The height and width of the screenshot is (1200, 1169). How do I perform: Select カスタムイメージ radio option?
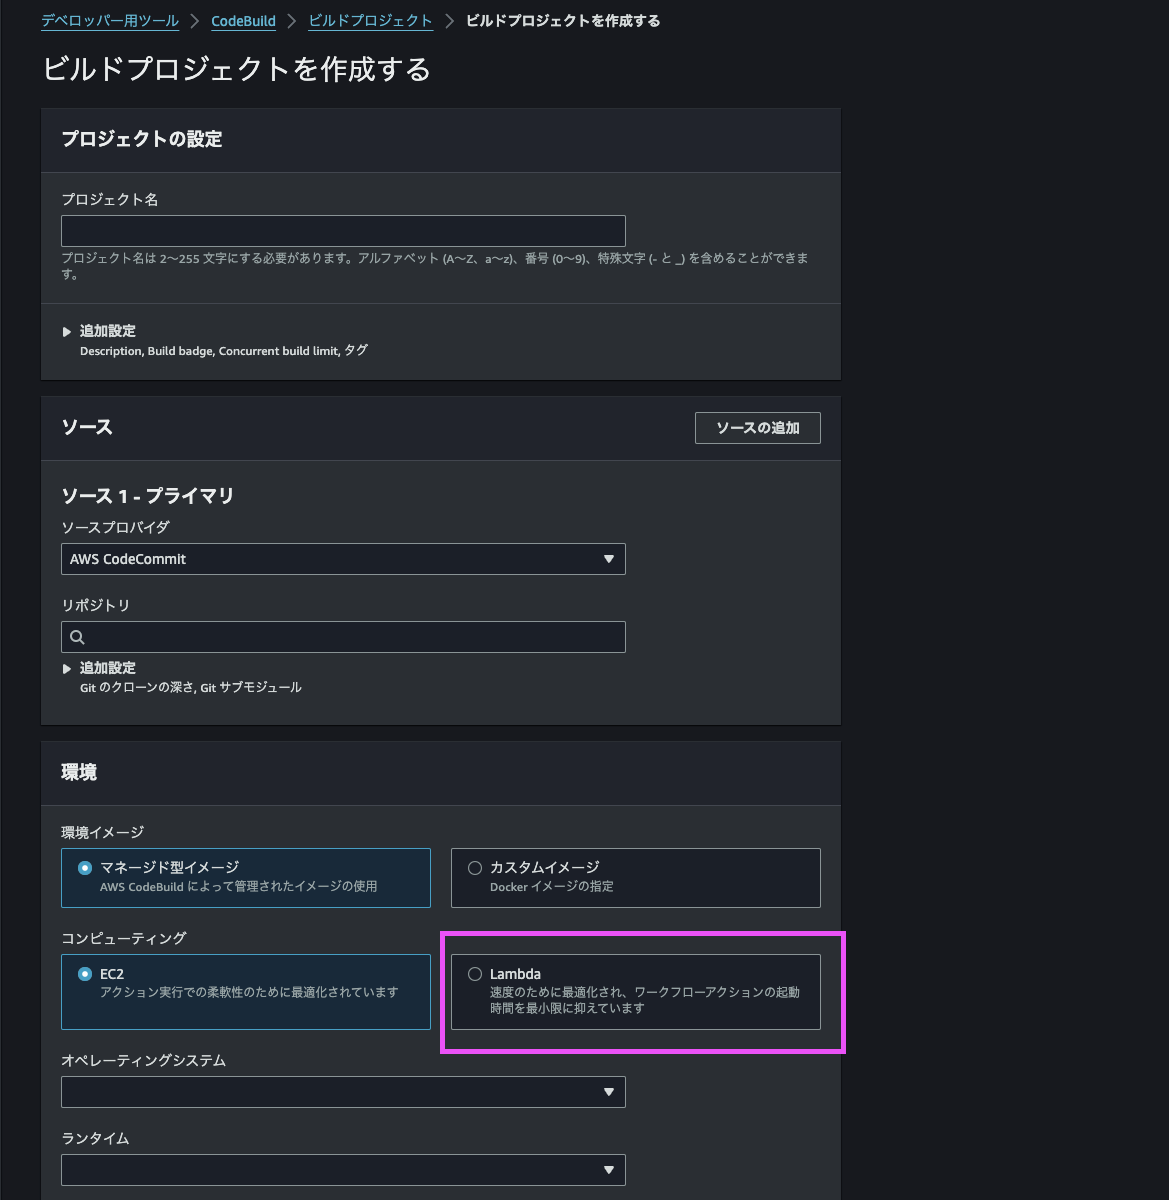click(475, 868)
